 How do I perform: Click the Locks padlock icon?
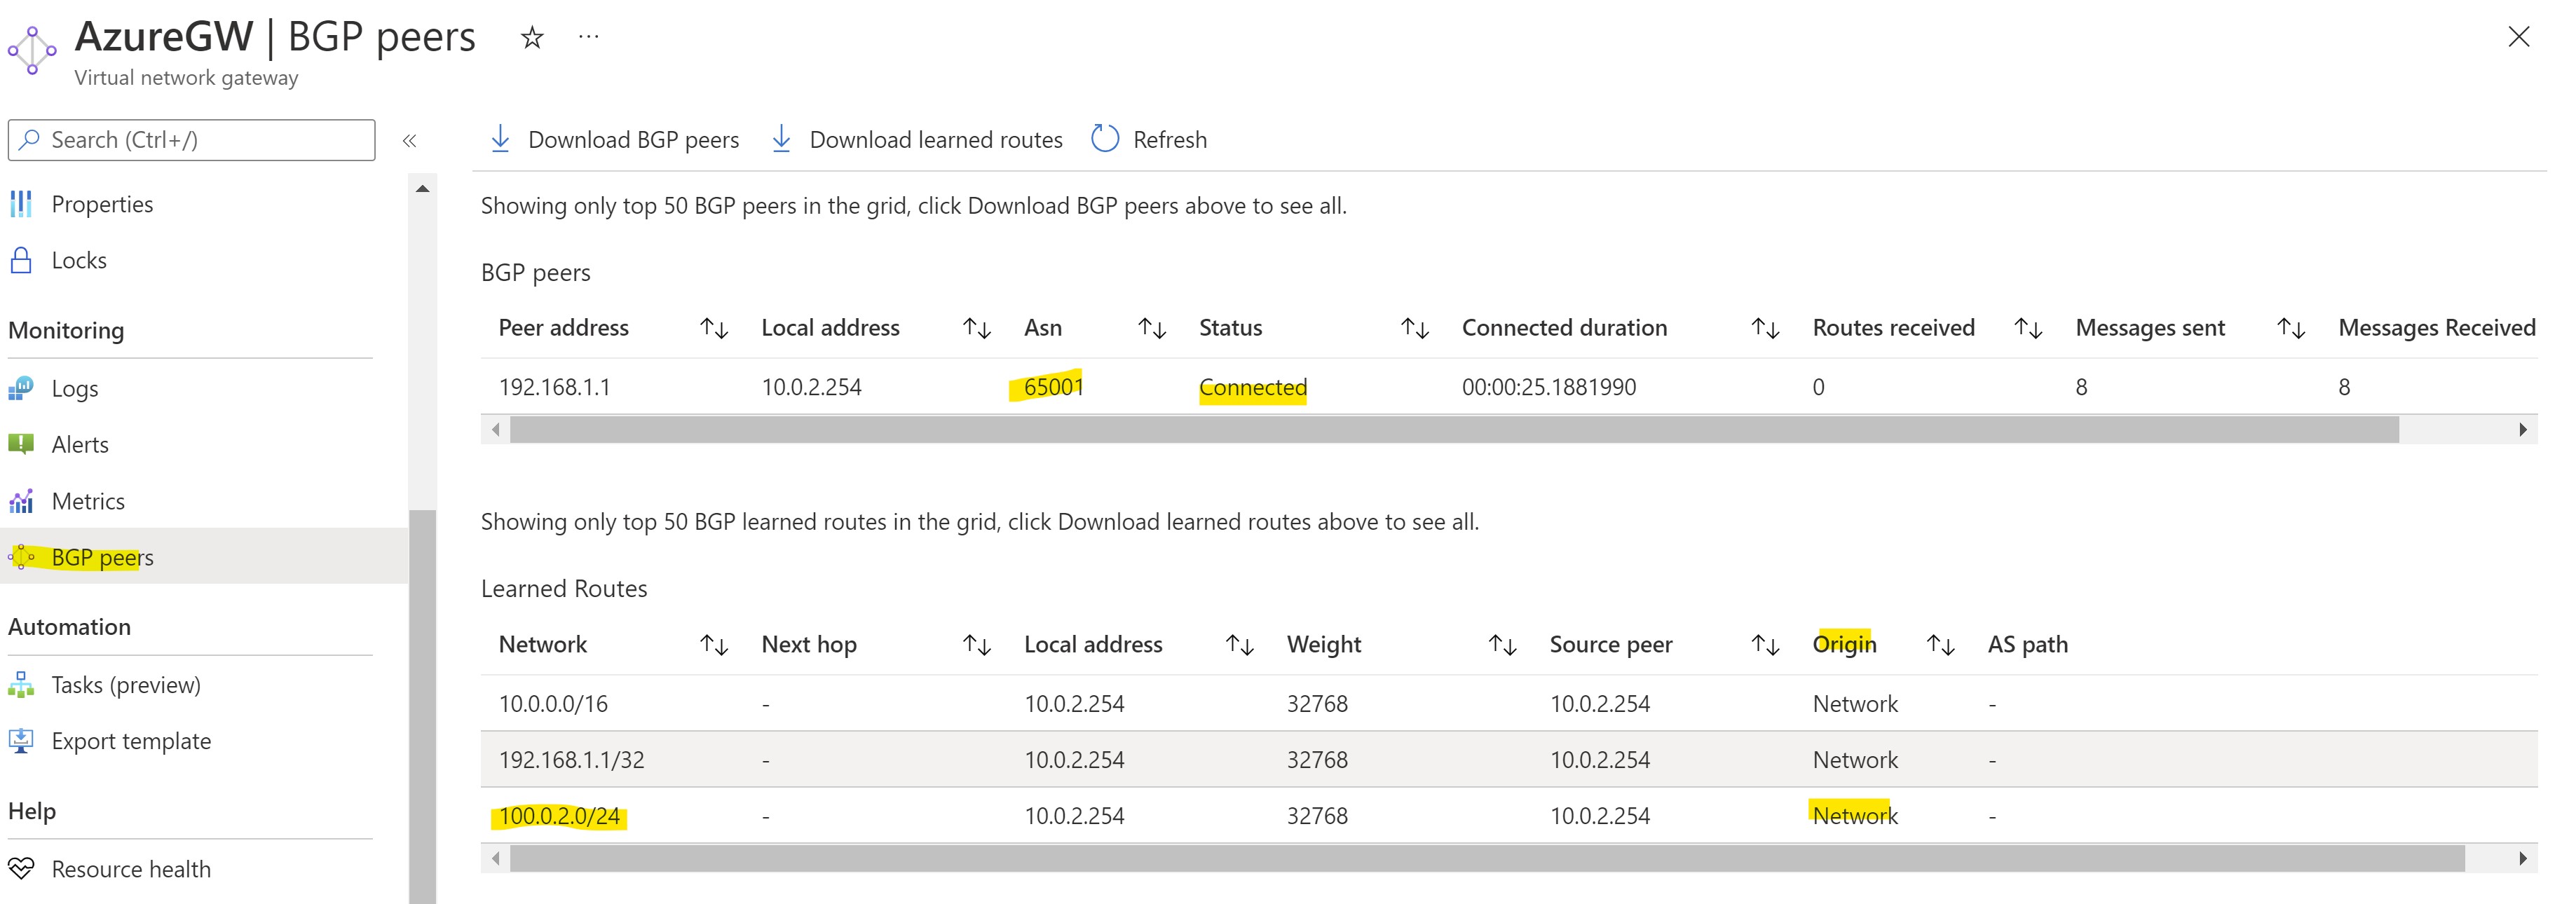[21, 260]
